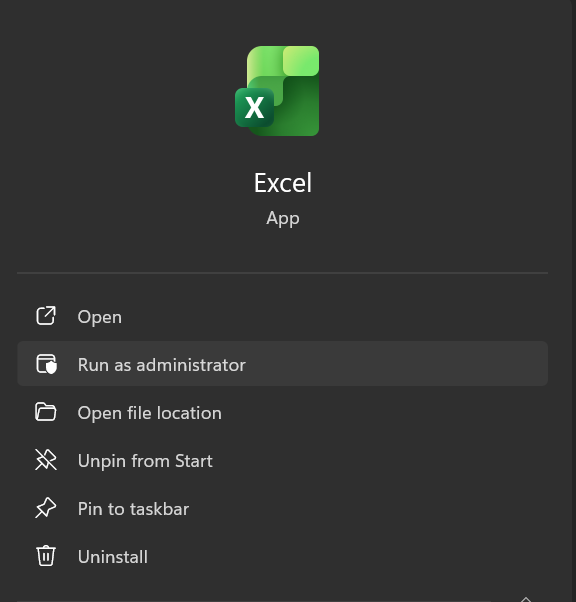This screenshot has width=576, height=602.
Task: Choose Pin to taskbar
Action: 282,508
